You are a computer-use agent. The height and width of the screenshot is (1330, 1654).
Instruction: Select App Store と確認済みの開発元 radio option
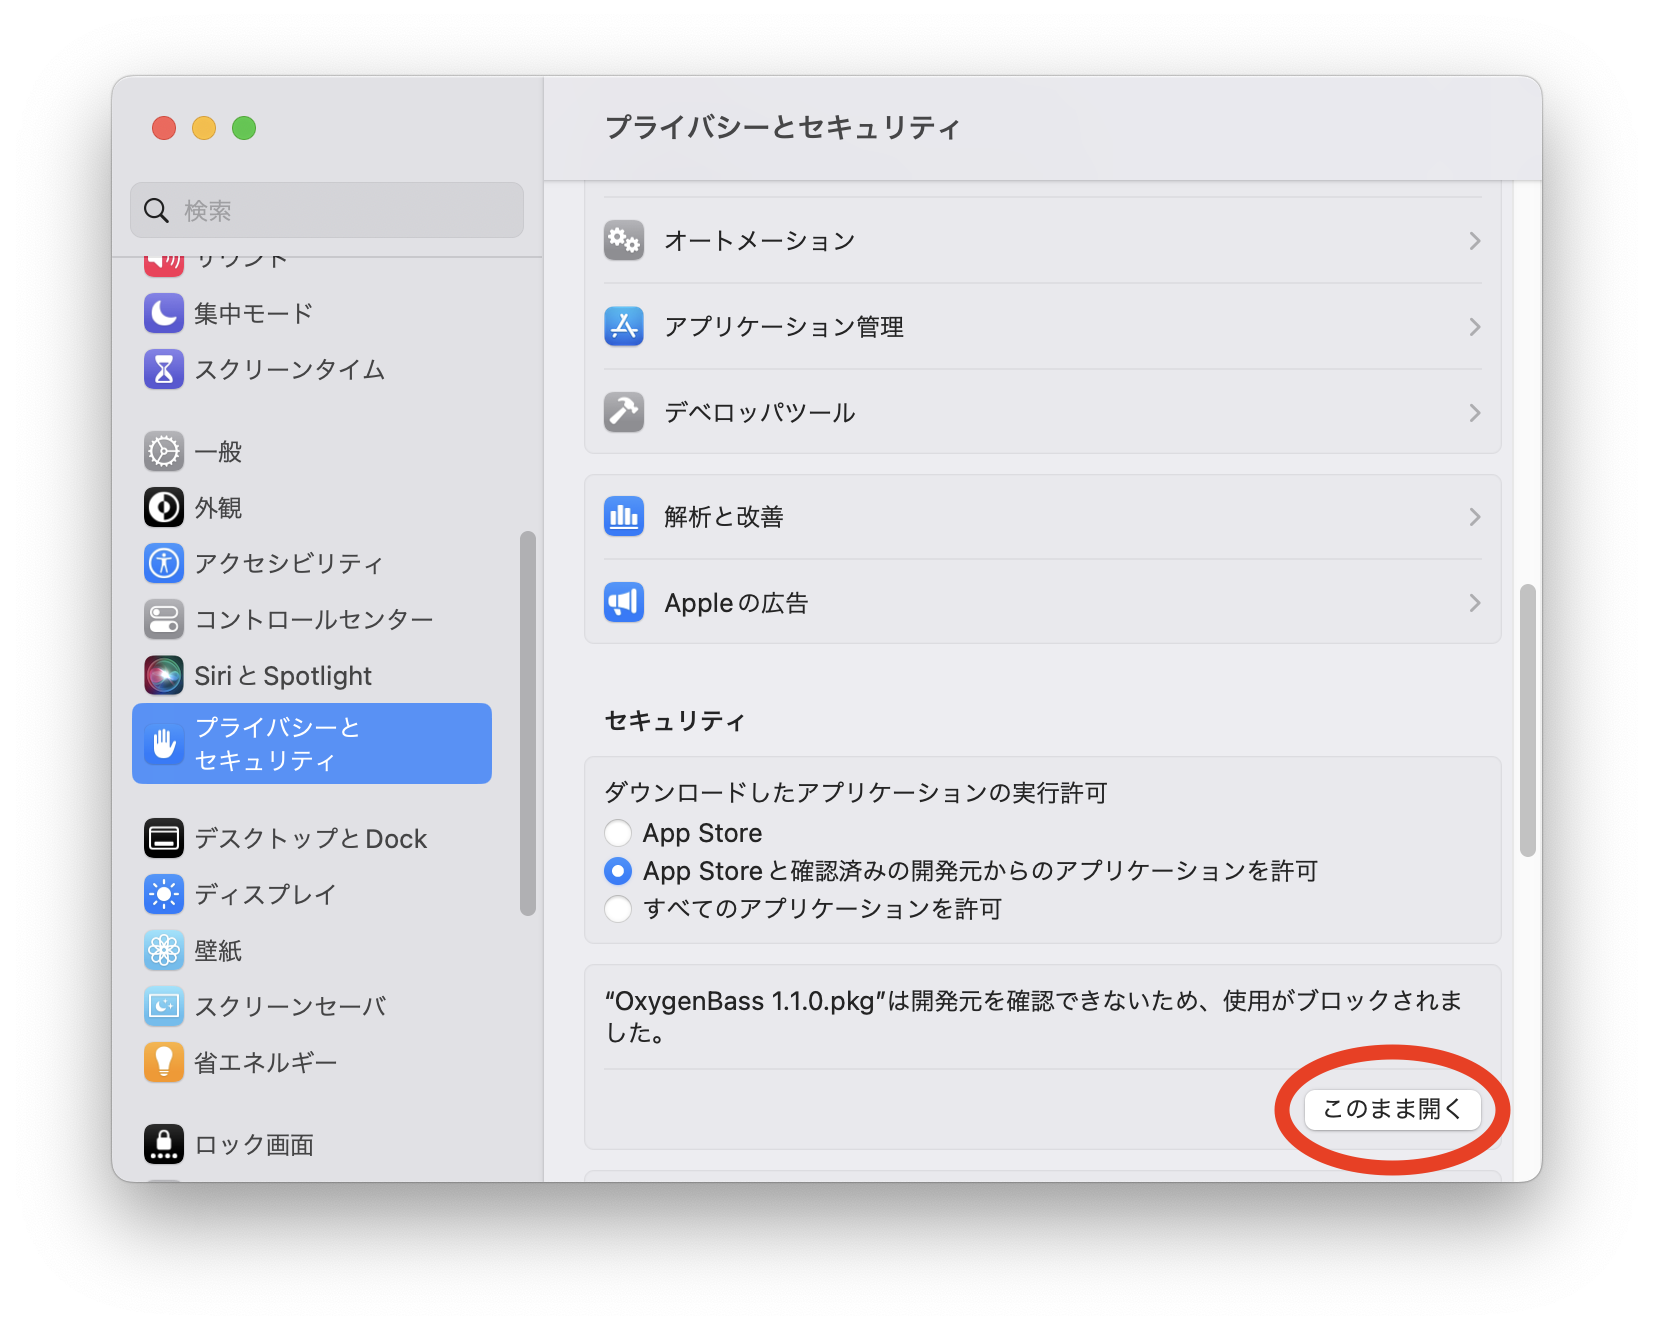618,871
